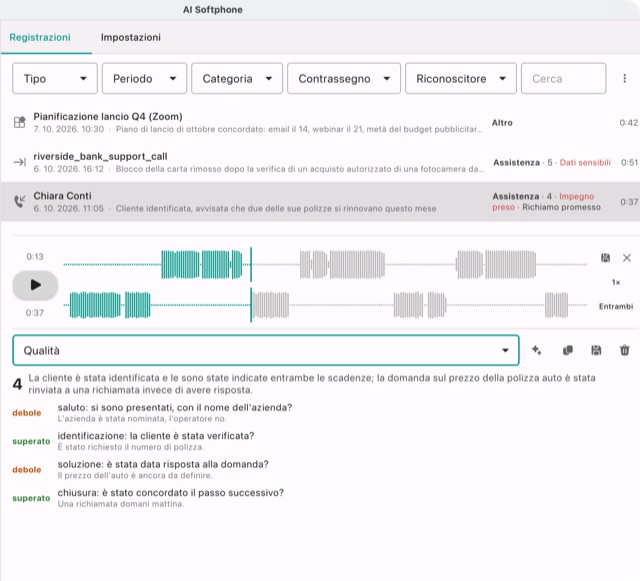The width and height of the screenshot is (640, 581).
Task: Select the riverside_bank_support_call recording
Action: 320,162
